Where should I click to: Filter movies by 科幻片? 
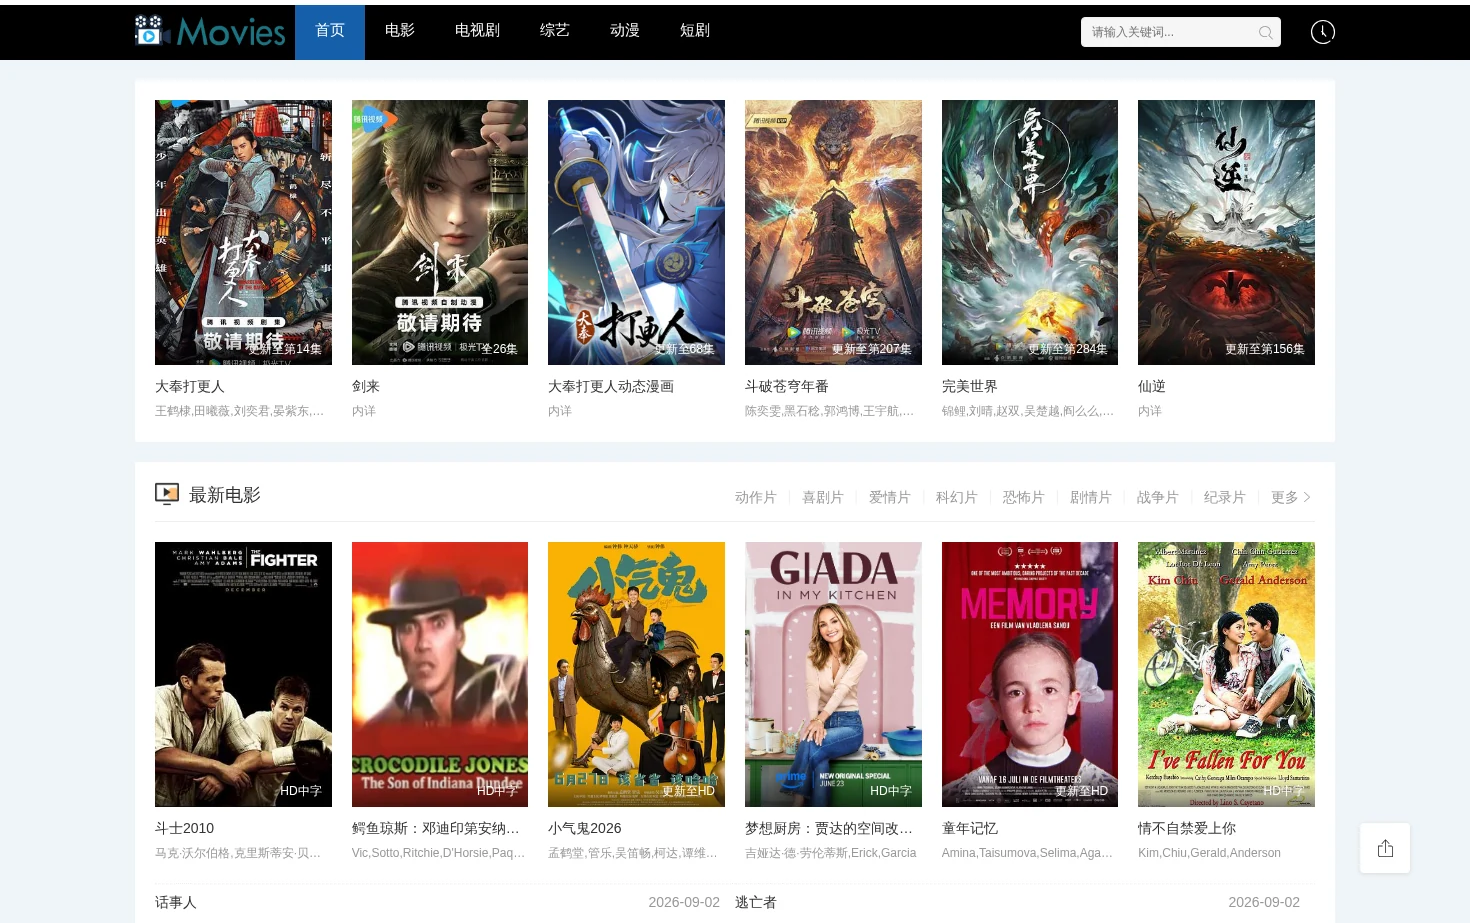pos(957,497)
